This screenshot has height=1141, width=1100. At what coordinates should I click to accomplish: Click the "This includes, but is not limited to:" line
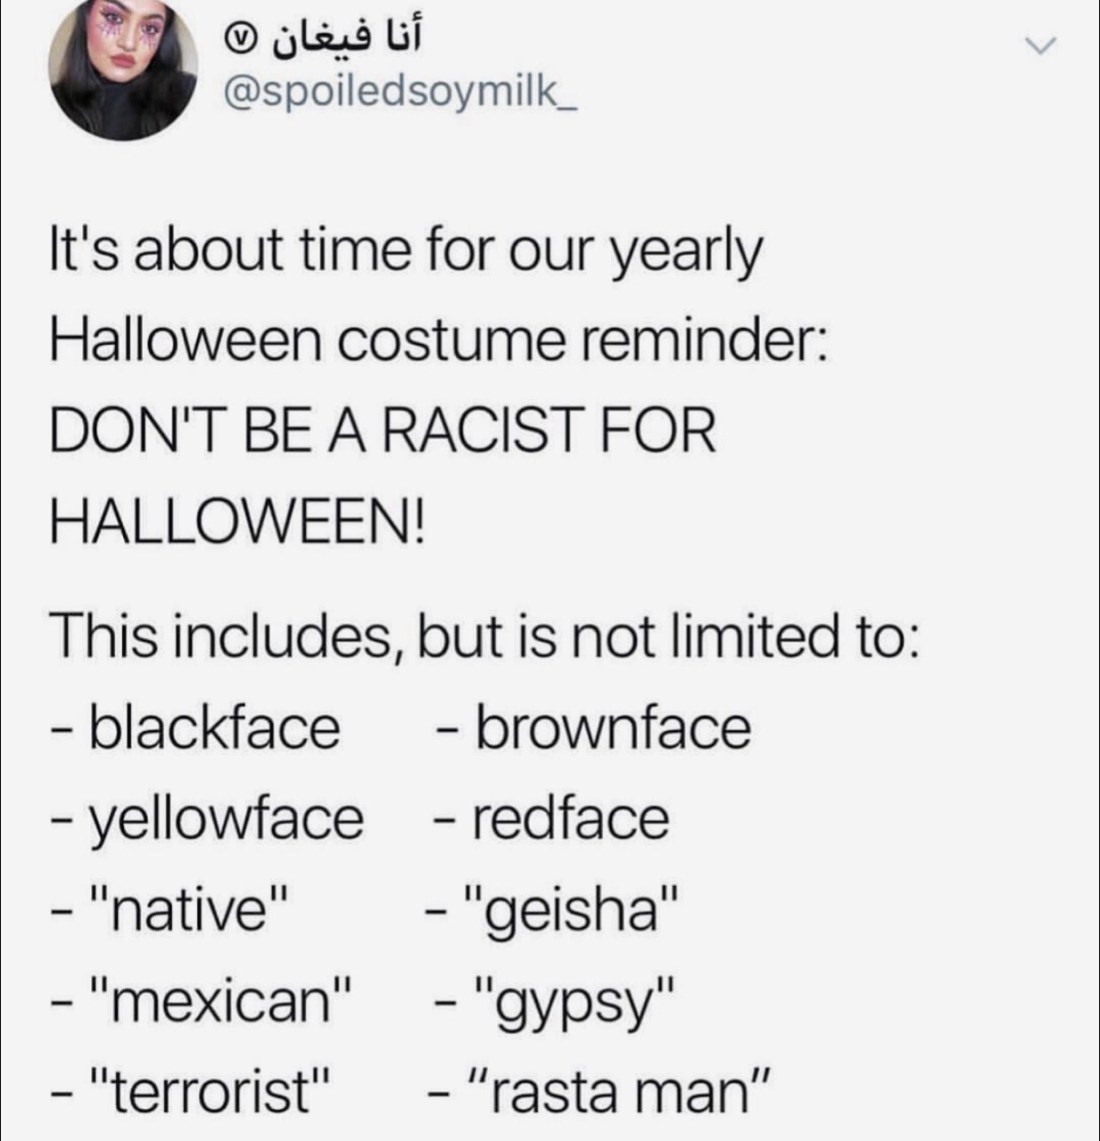484,635
